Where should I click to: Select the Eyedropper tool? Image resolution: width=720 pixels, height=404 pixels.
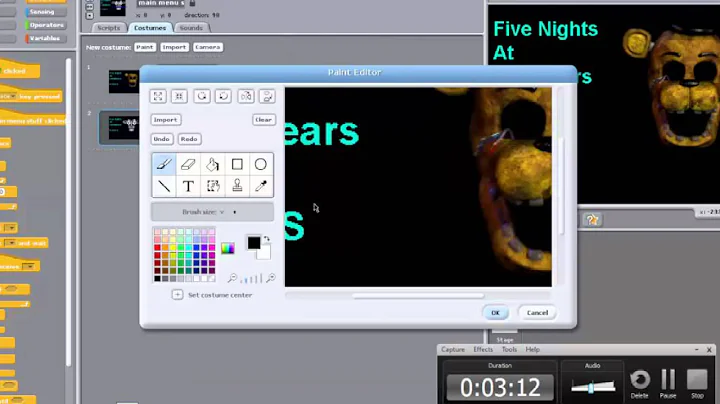click(261, 186)
